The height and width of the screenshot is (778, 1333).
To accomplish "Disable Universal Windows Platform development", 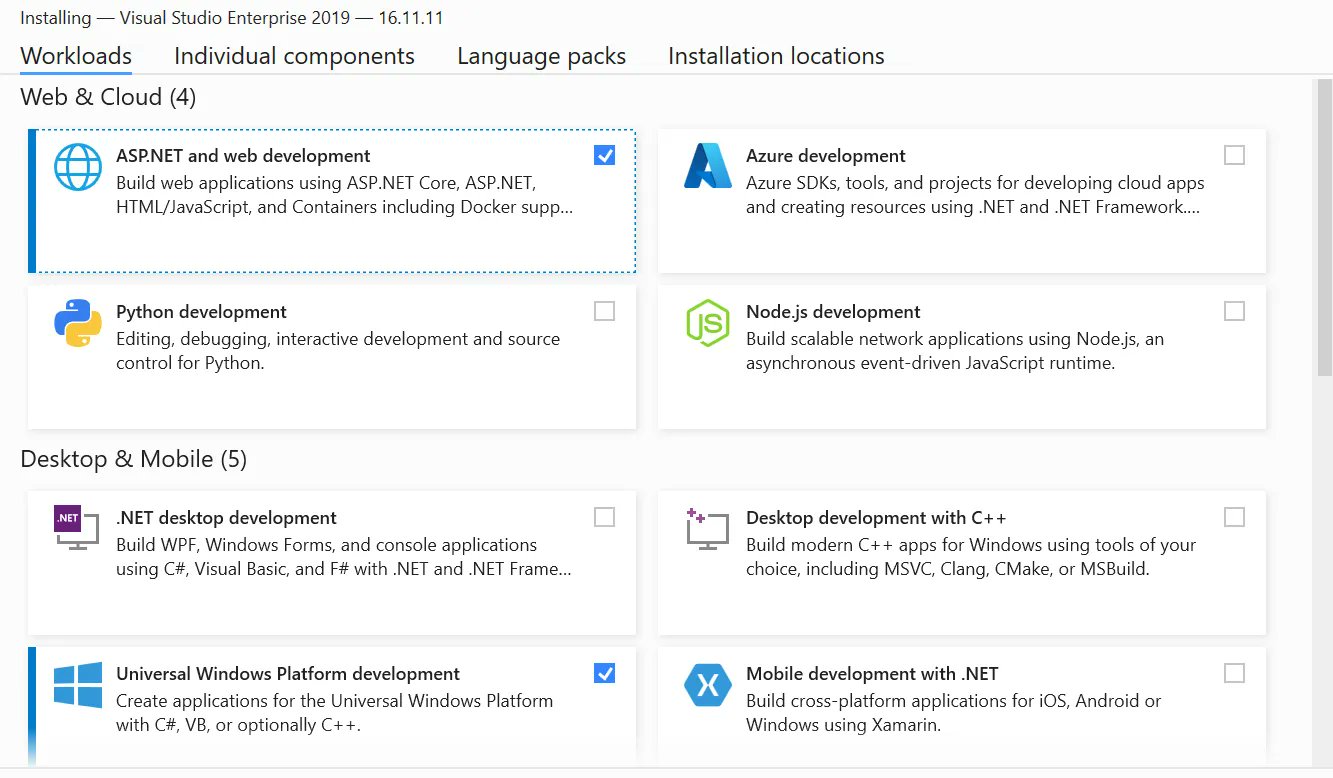I will point(604,673).
